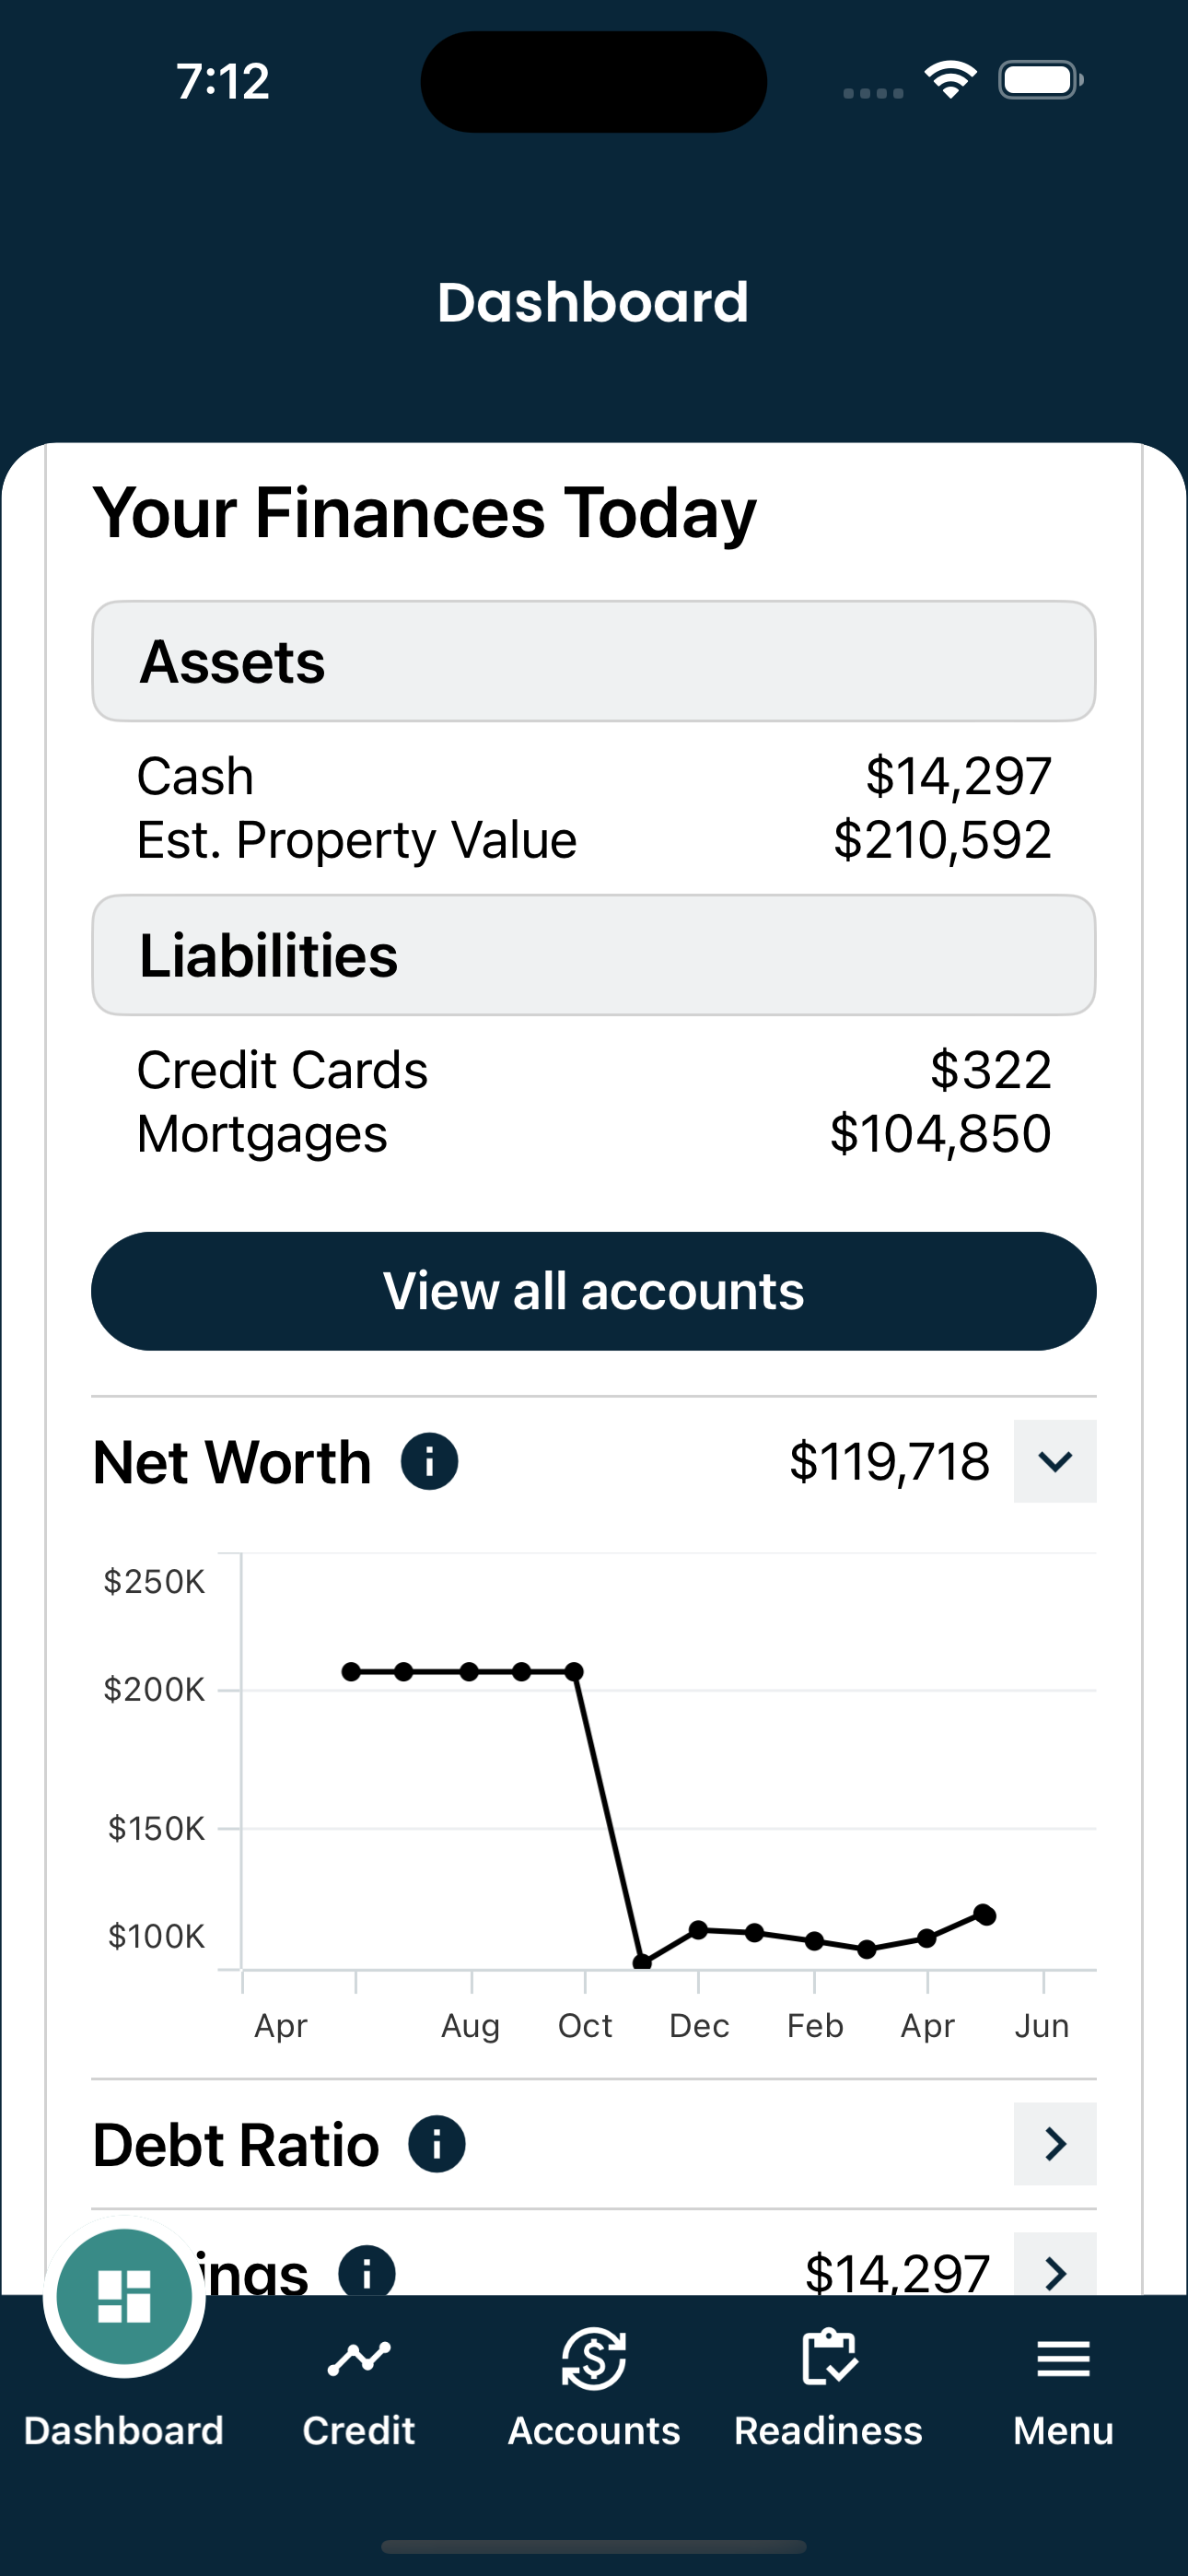Tap the Mortgages $104,850 row
This screenshot has width=1188, height=2576.
coord(594,1134)
